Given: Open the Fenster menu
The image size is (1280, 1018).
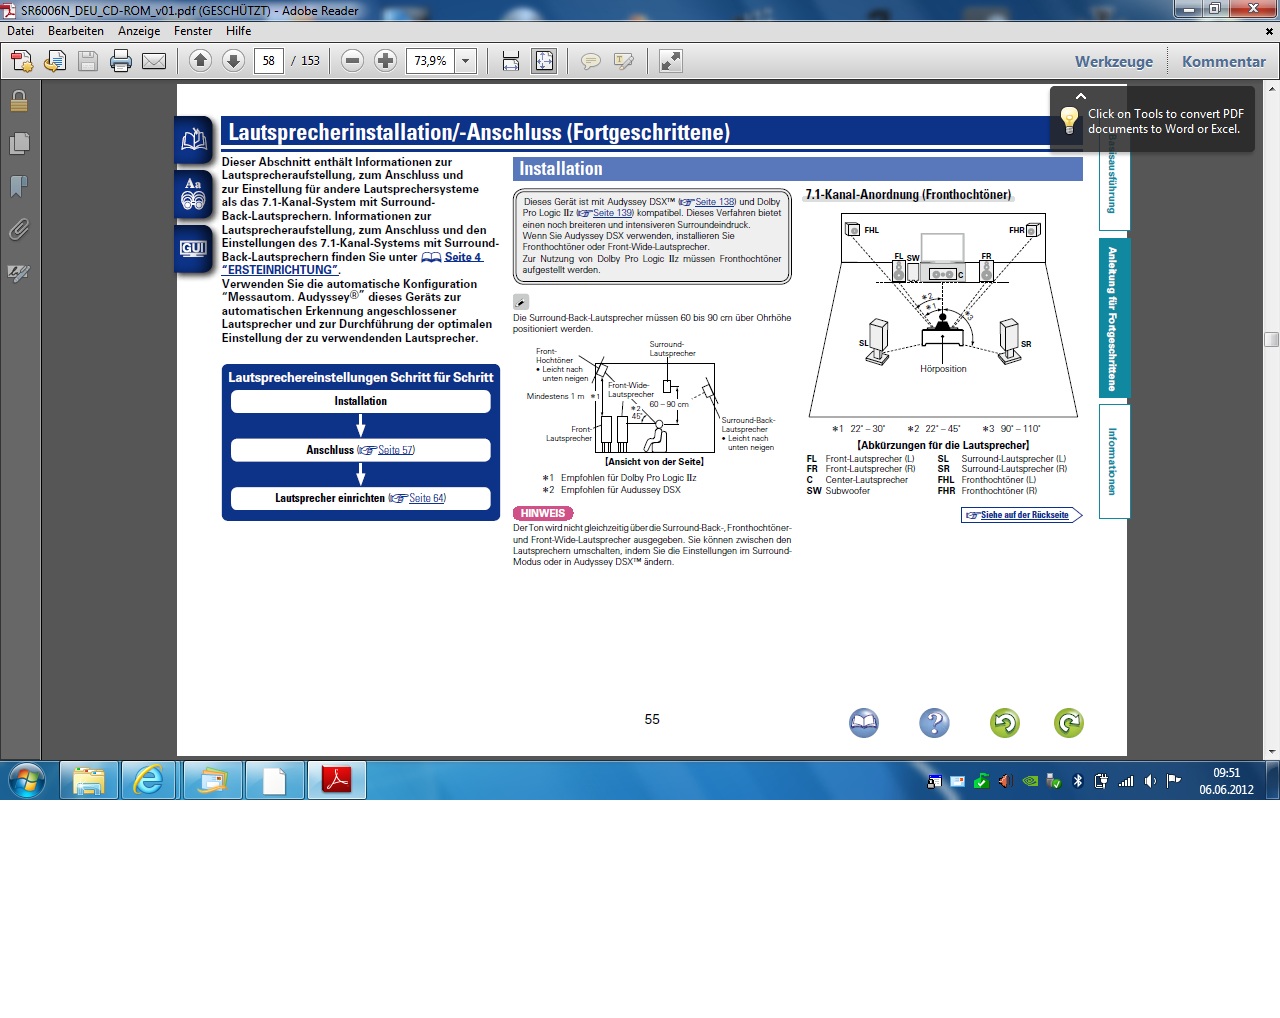Looking at the screenshot, I should [x=193, y=31].
